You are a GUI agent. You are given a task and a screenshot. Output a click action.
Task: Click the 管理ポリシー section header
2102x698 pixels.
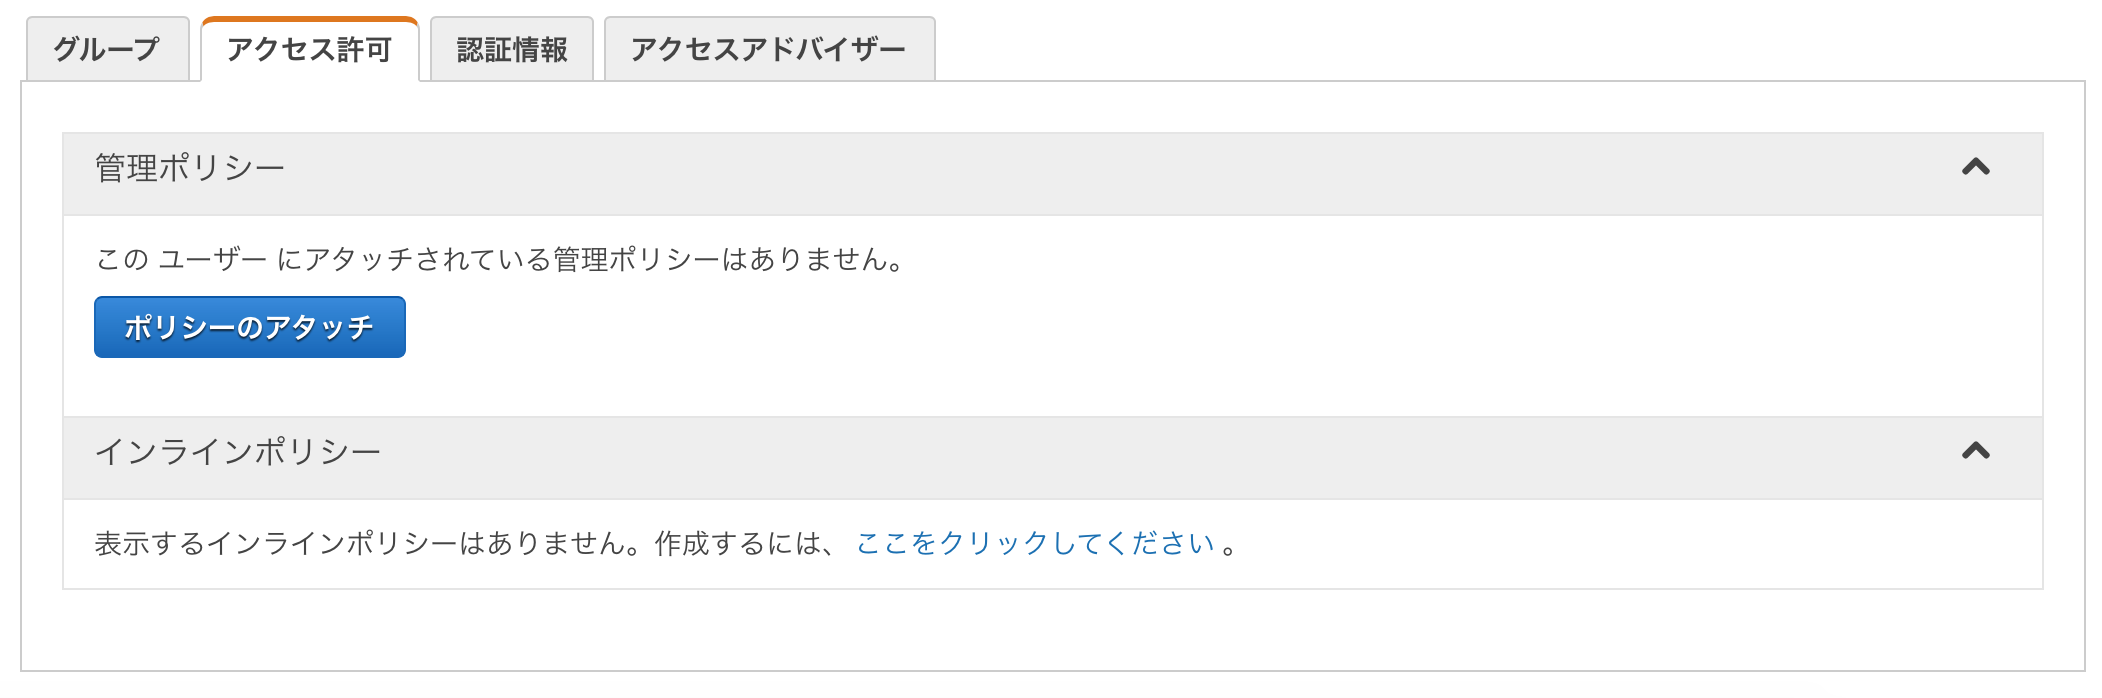[186, 166]
